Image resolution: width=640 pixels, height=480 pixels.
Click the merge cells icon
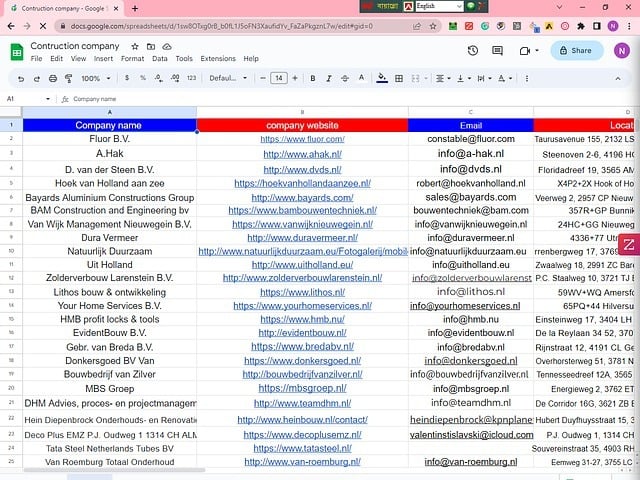coord(416,78)
